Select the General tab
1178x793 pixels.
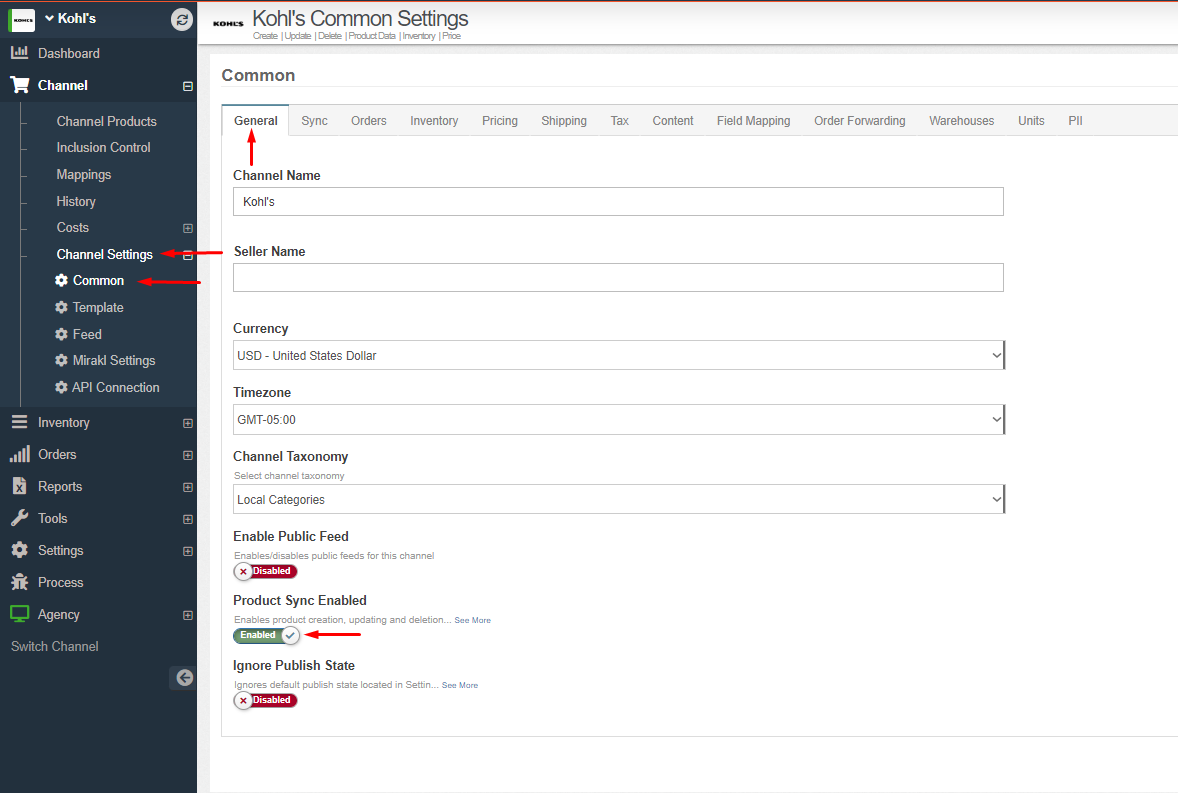click(255, 121)
